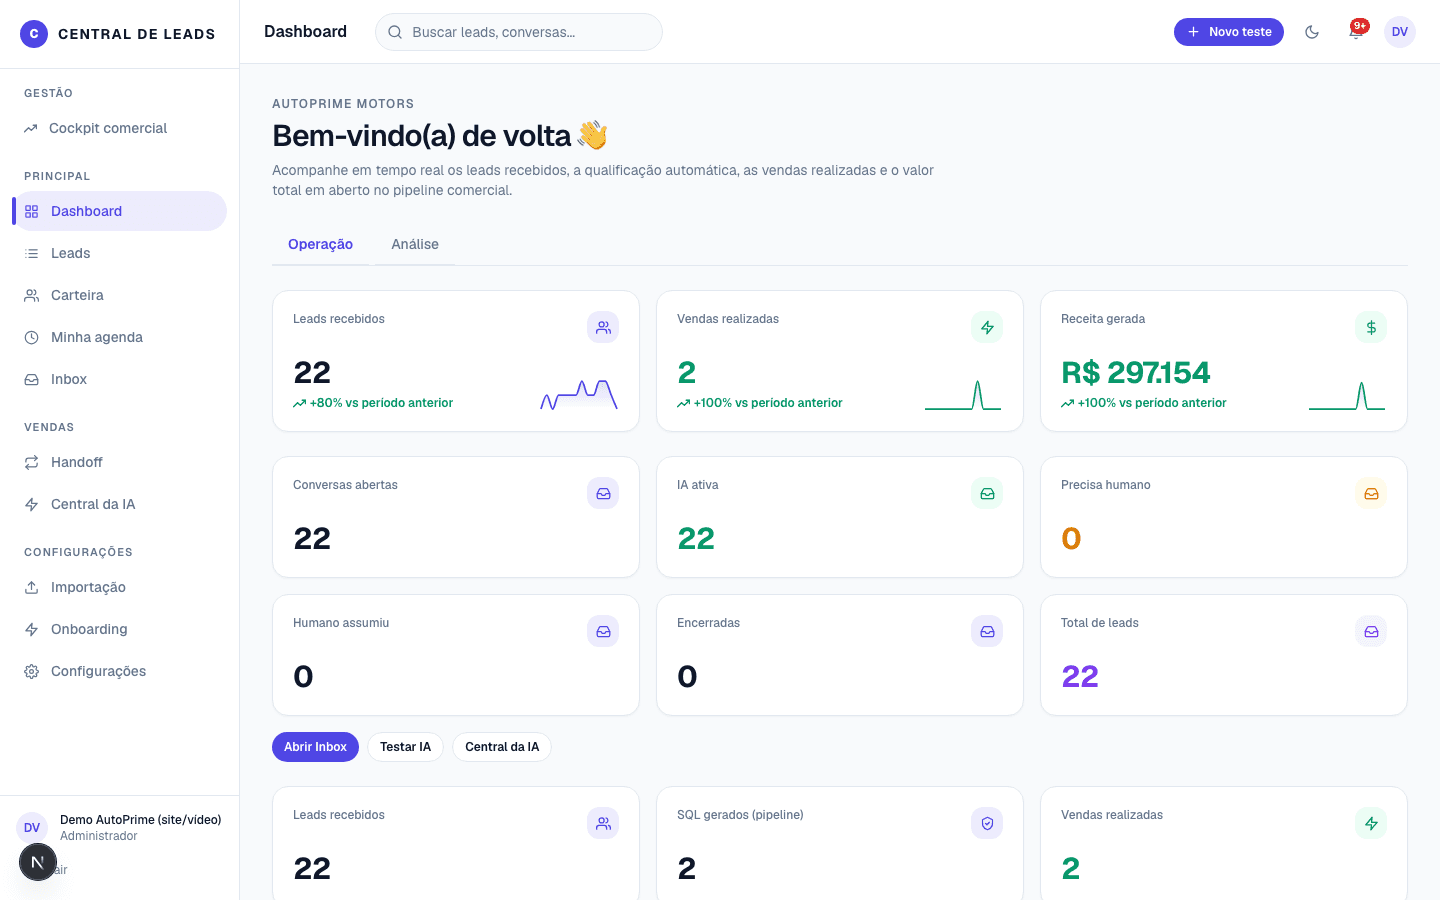The image size is (1440, 900).
Task: Click inbox icon on Humano assumiu card
Action: [603, 631]
